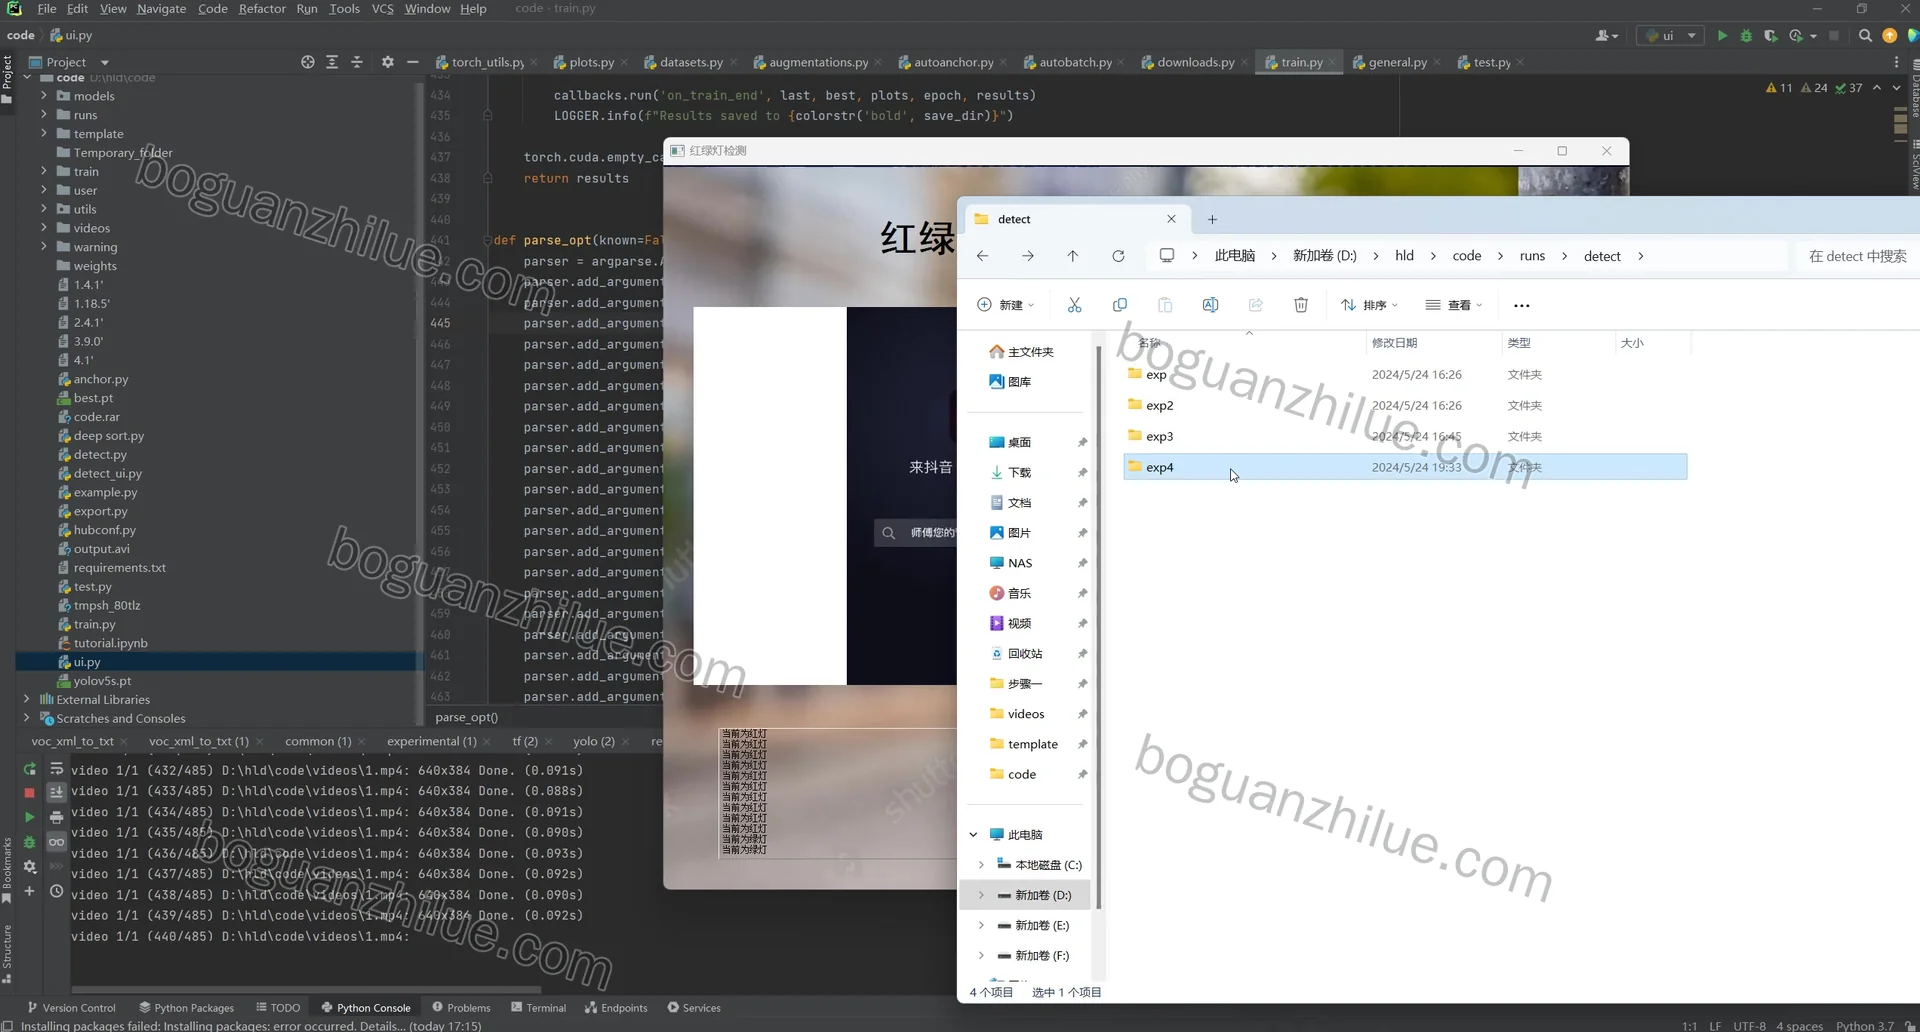The image size is (1920, 1032).
Task: Expand the models folder in project tree
Action: pos(44,96)
